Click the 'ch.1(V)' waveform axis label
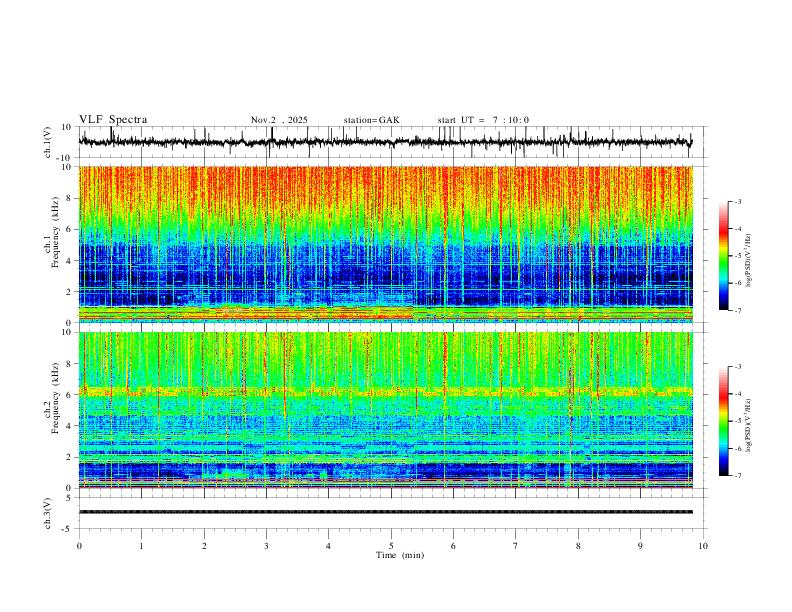Screen dimensions: 792x612 (x=48, y=142)
